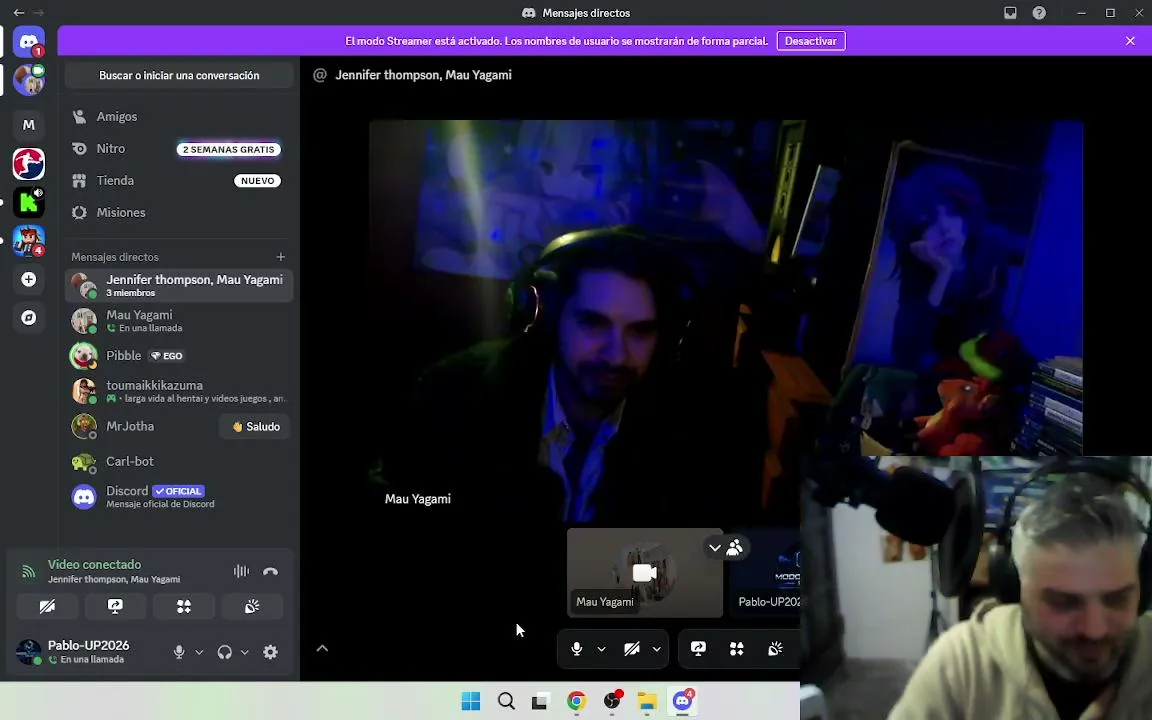Toggle camera in the Video conectado panel
1152x720 pixels.
tap(47, 606)
